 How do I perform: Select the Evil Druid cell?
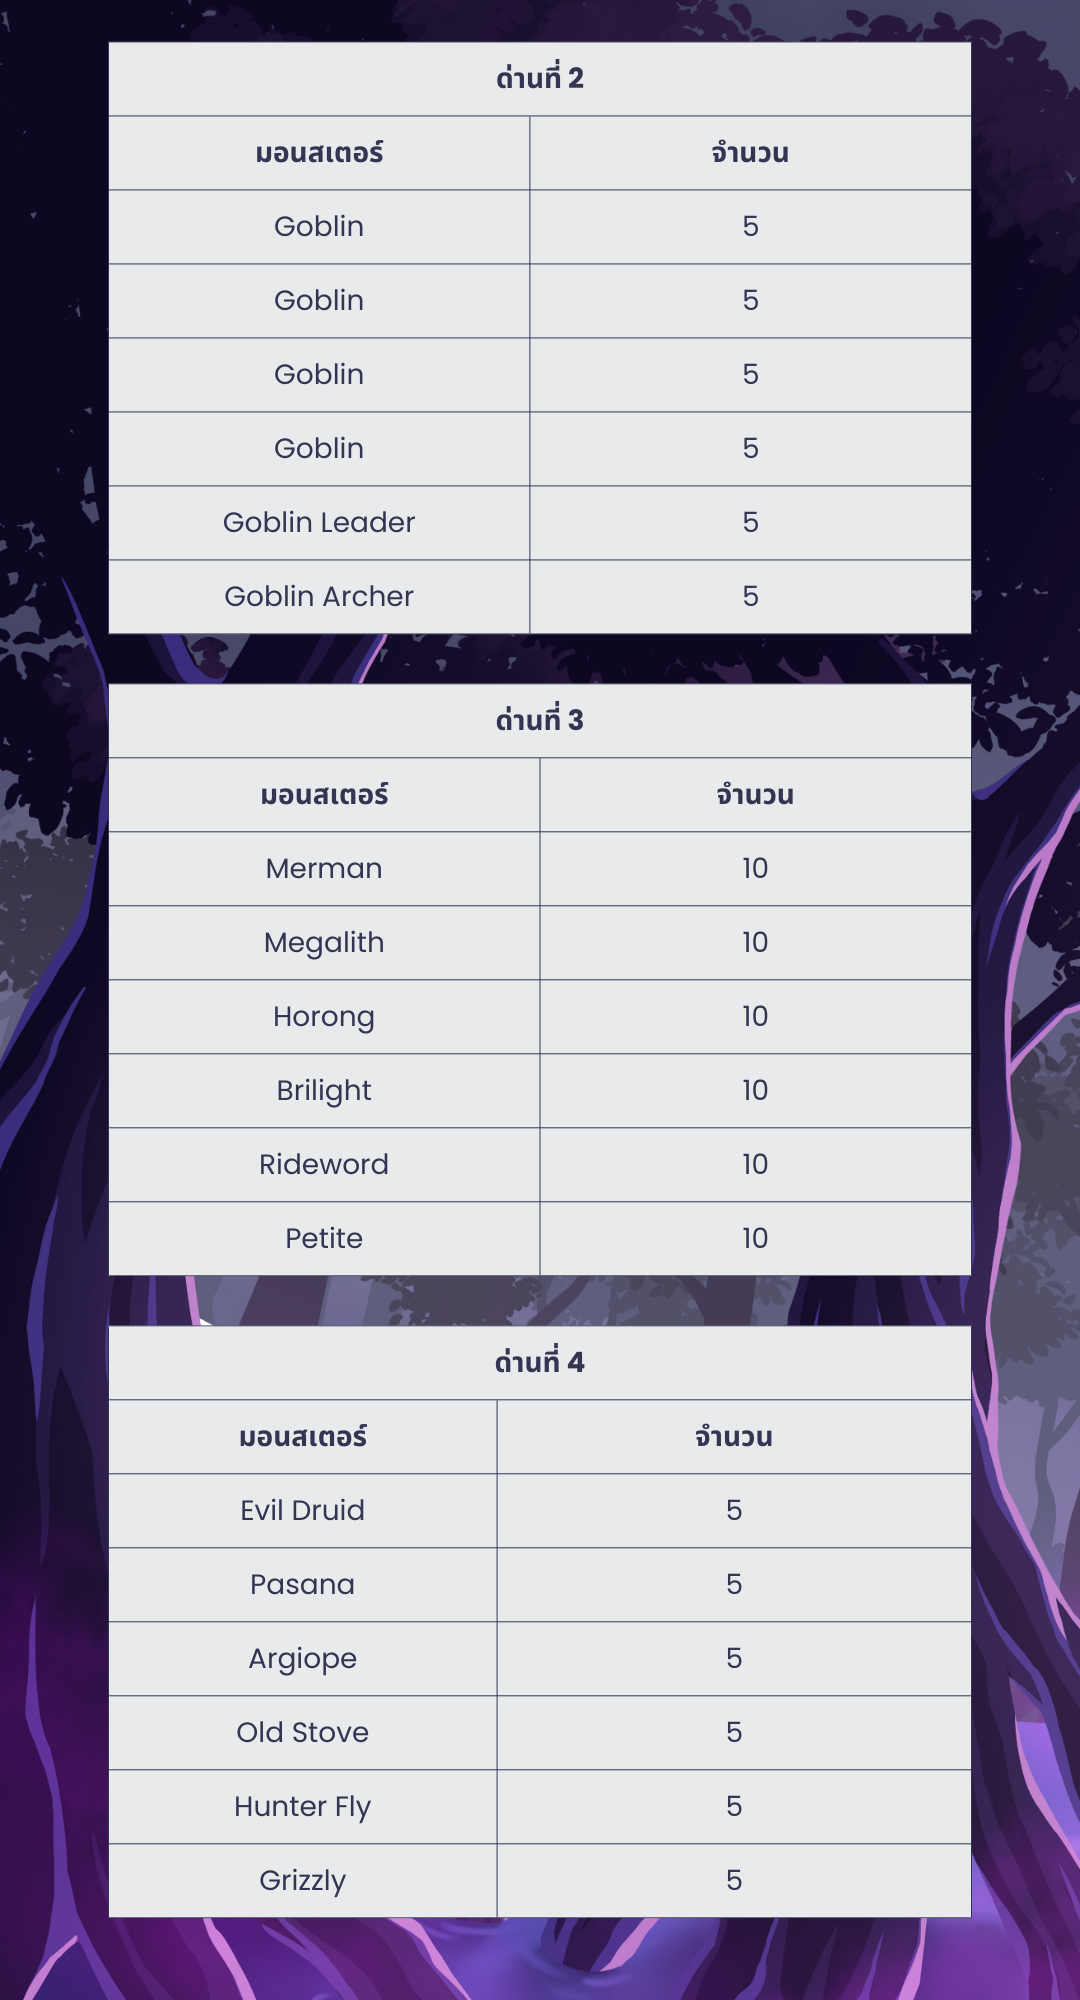pos(302,1511)
